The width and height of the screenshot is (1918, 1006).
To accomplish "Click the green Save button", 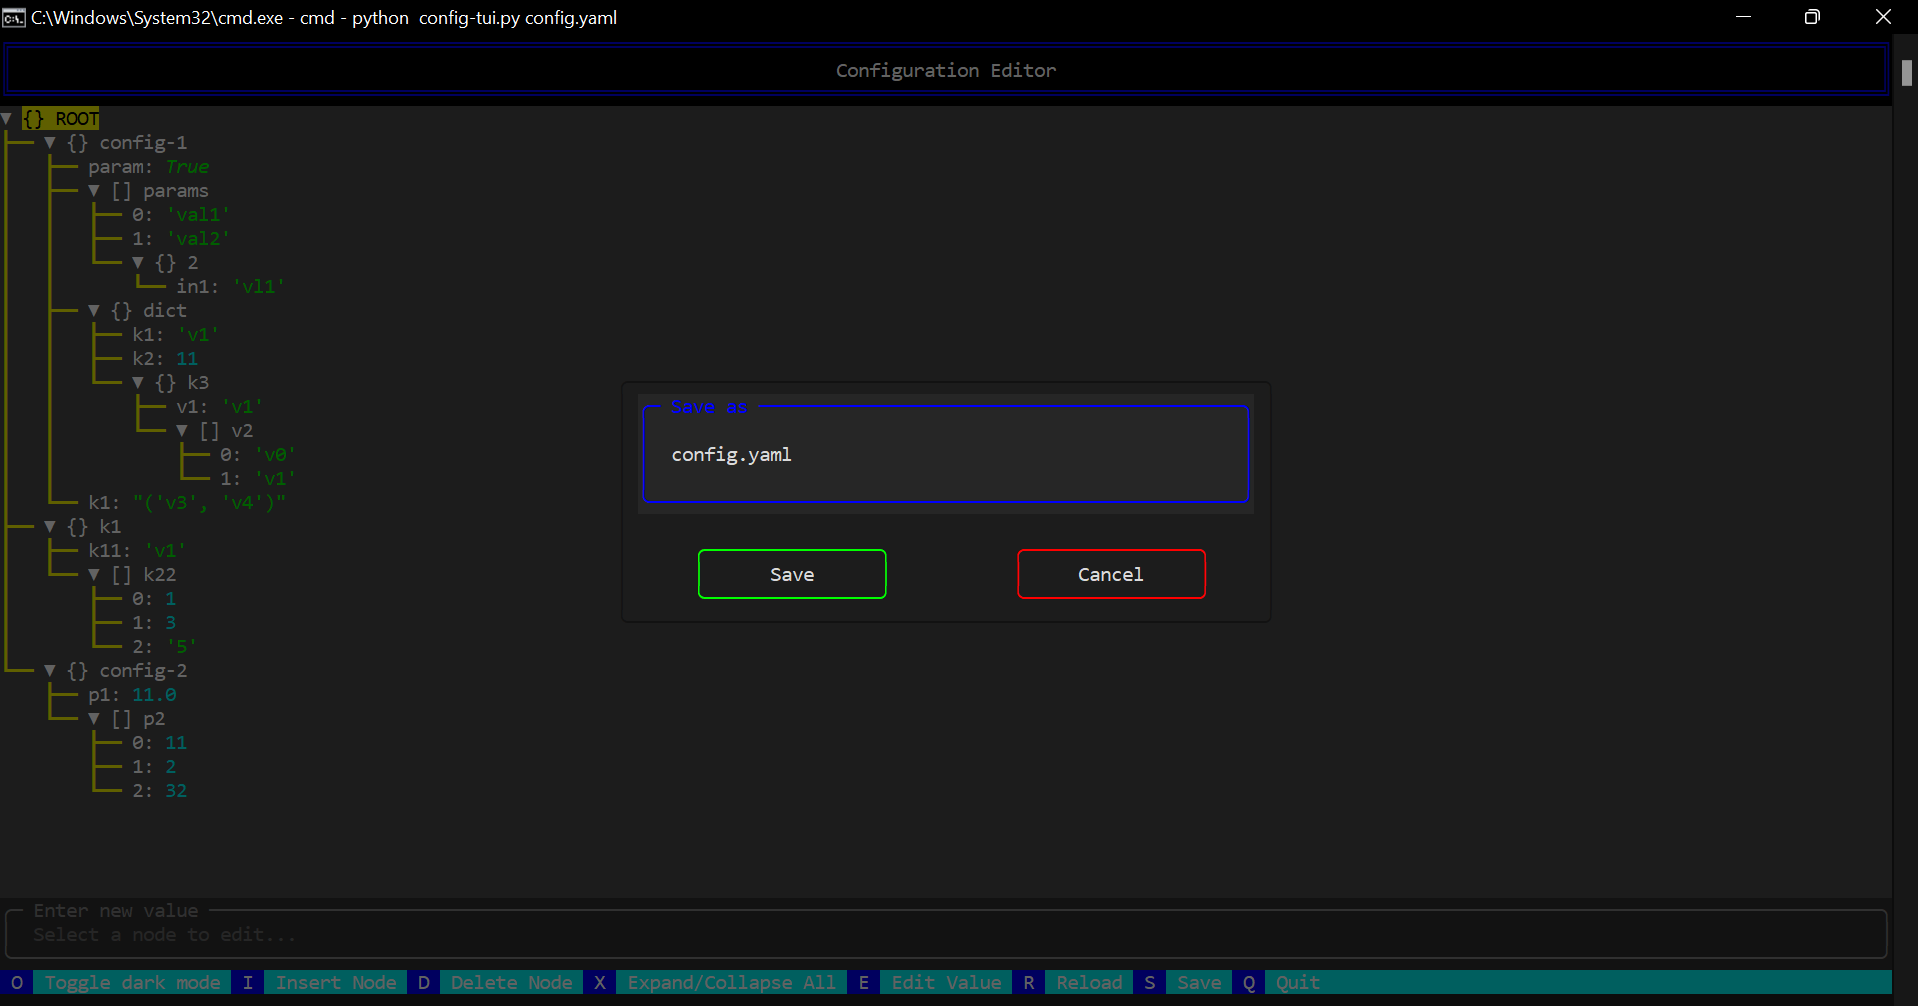I will (792, 574).
